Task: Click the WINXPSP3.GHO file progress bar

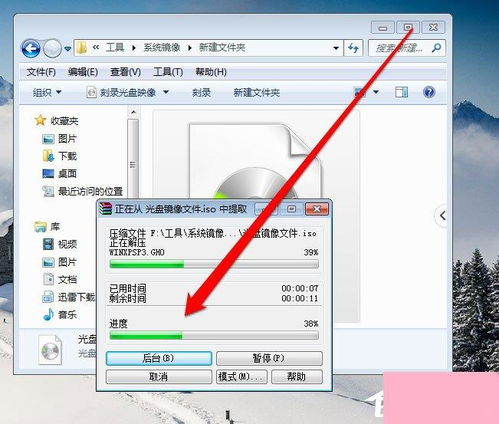Action: click(x=214, y=265)
